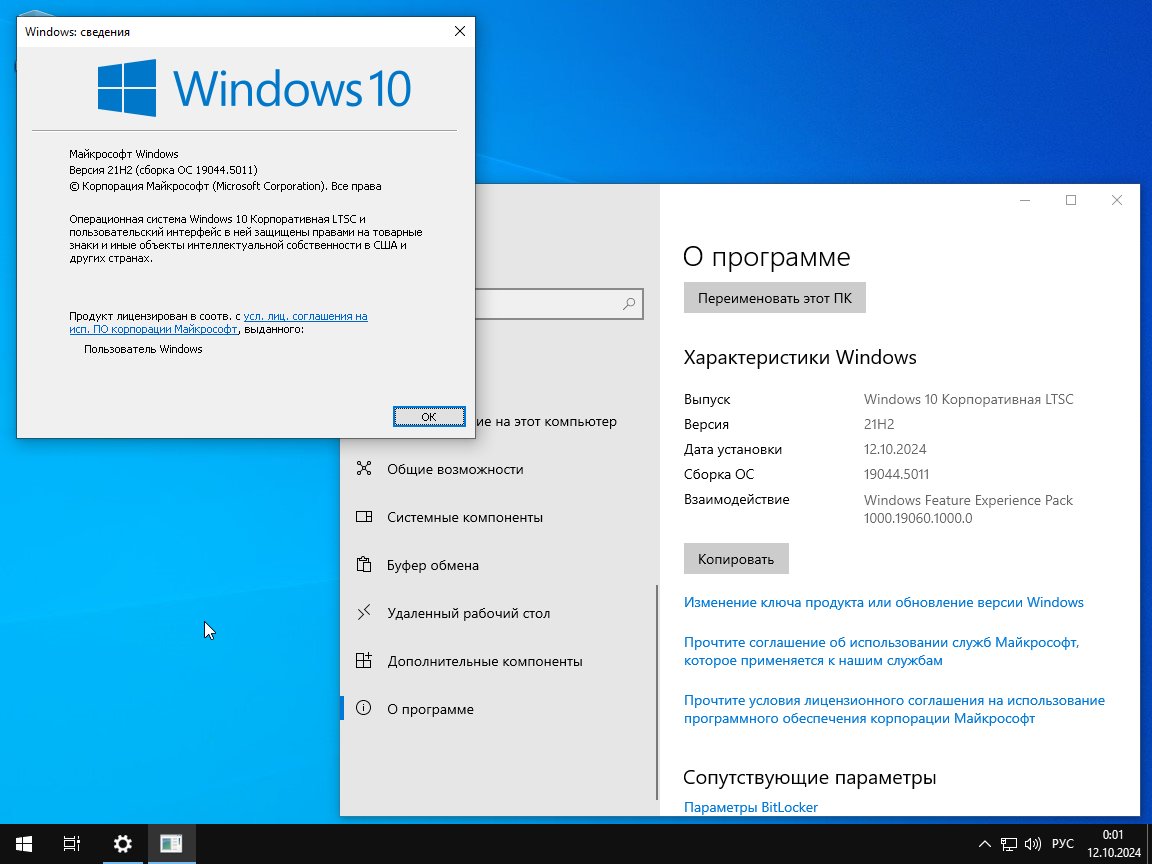The image size is (1152, 864).
Task: Open Task View from the taskbar
Action: [71, 843]
